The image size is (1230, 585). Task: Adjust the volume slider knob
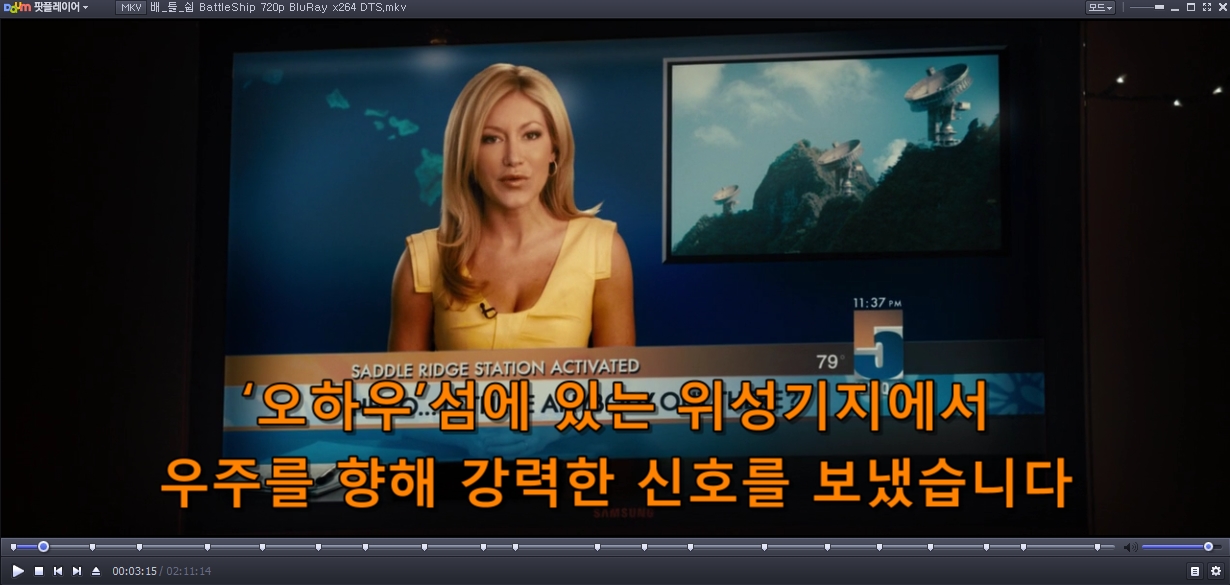click(x=1208, y=547)
